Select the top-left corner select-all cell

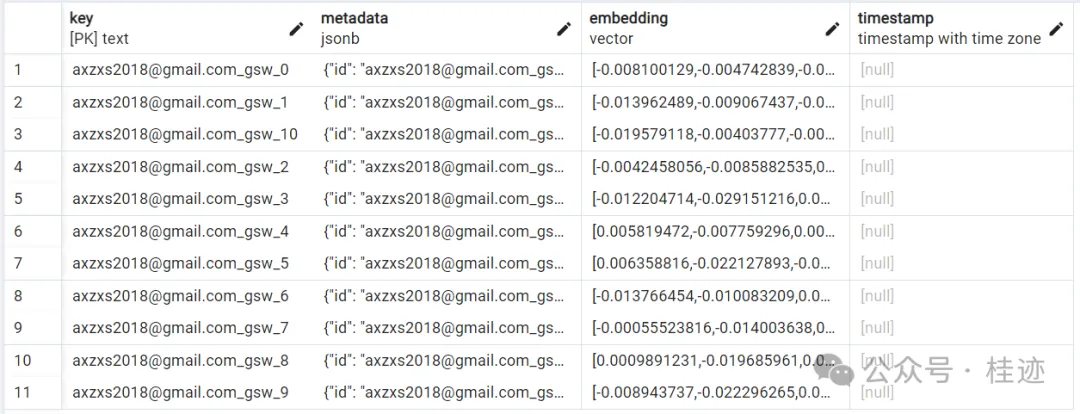pyautogui.click(x=30, y=28)
